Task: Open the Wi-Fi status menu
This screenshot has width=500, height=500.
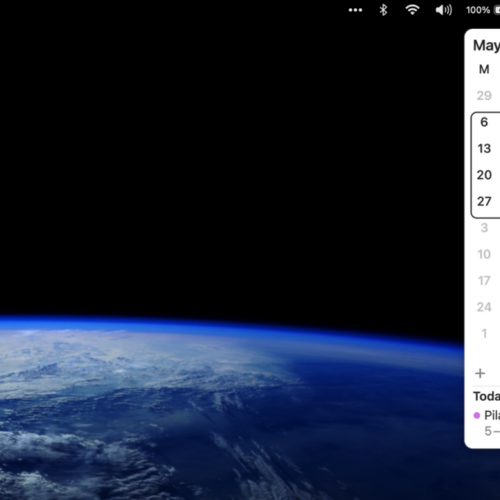Action: click(x=412, y=10)
